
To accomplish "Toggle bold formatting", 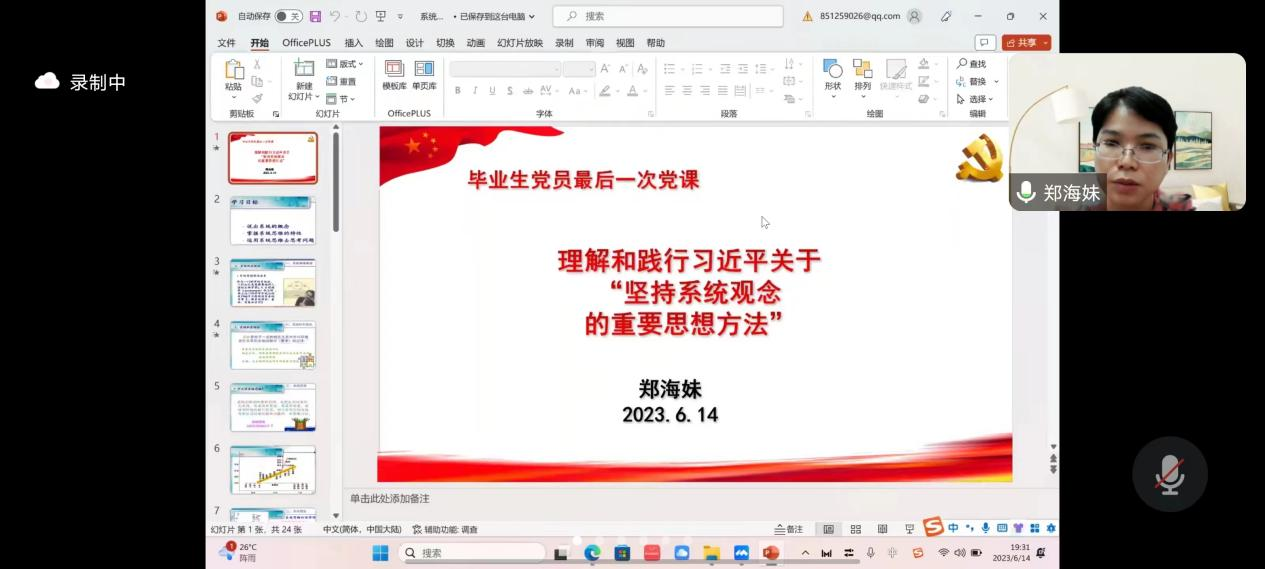I will tap(458, 91).
